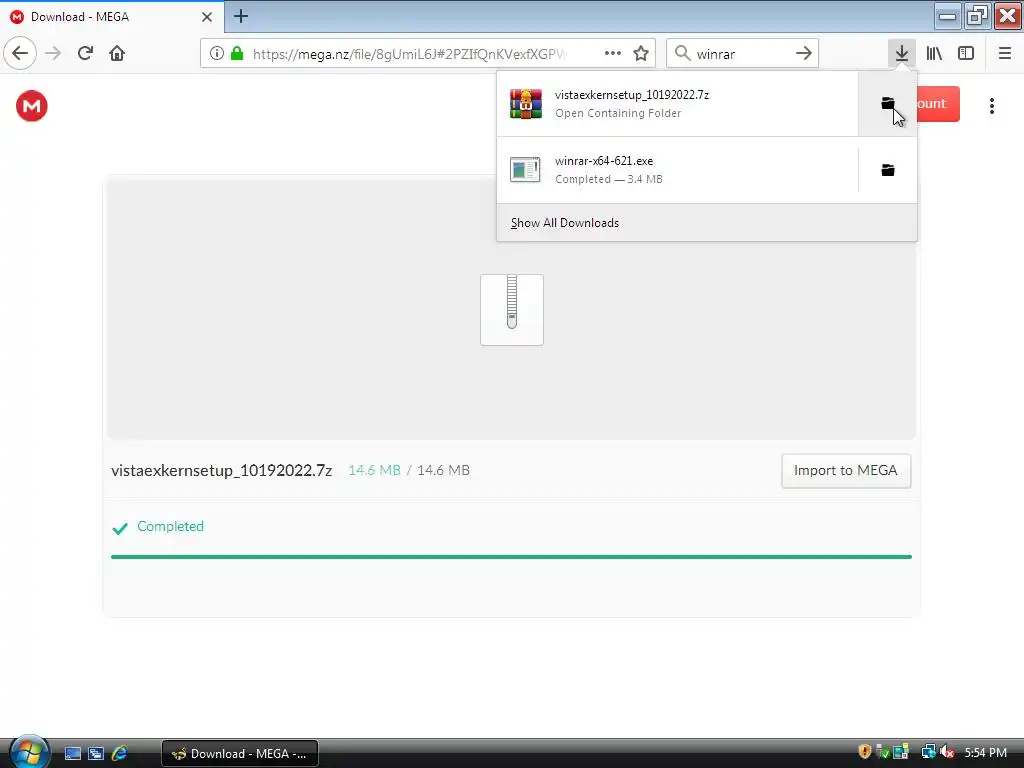Launch Internet Explorer from quick launch
Image resolution: width=1024 pixels, height=768 pixels.
click(120, 754)
